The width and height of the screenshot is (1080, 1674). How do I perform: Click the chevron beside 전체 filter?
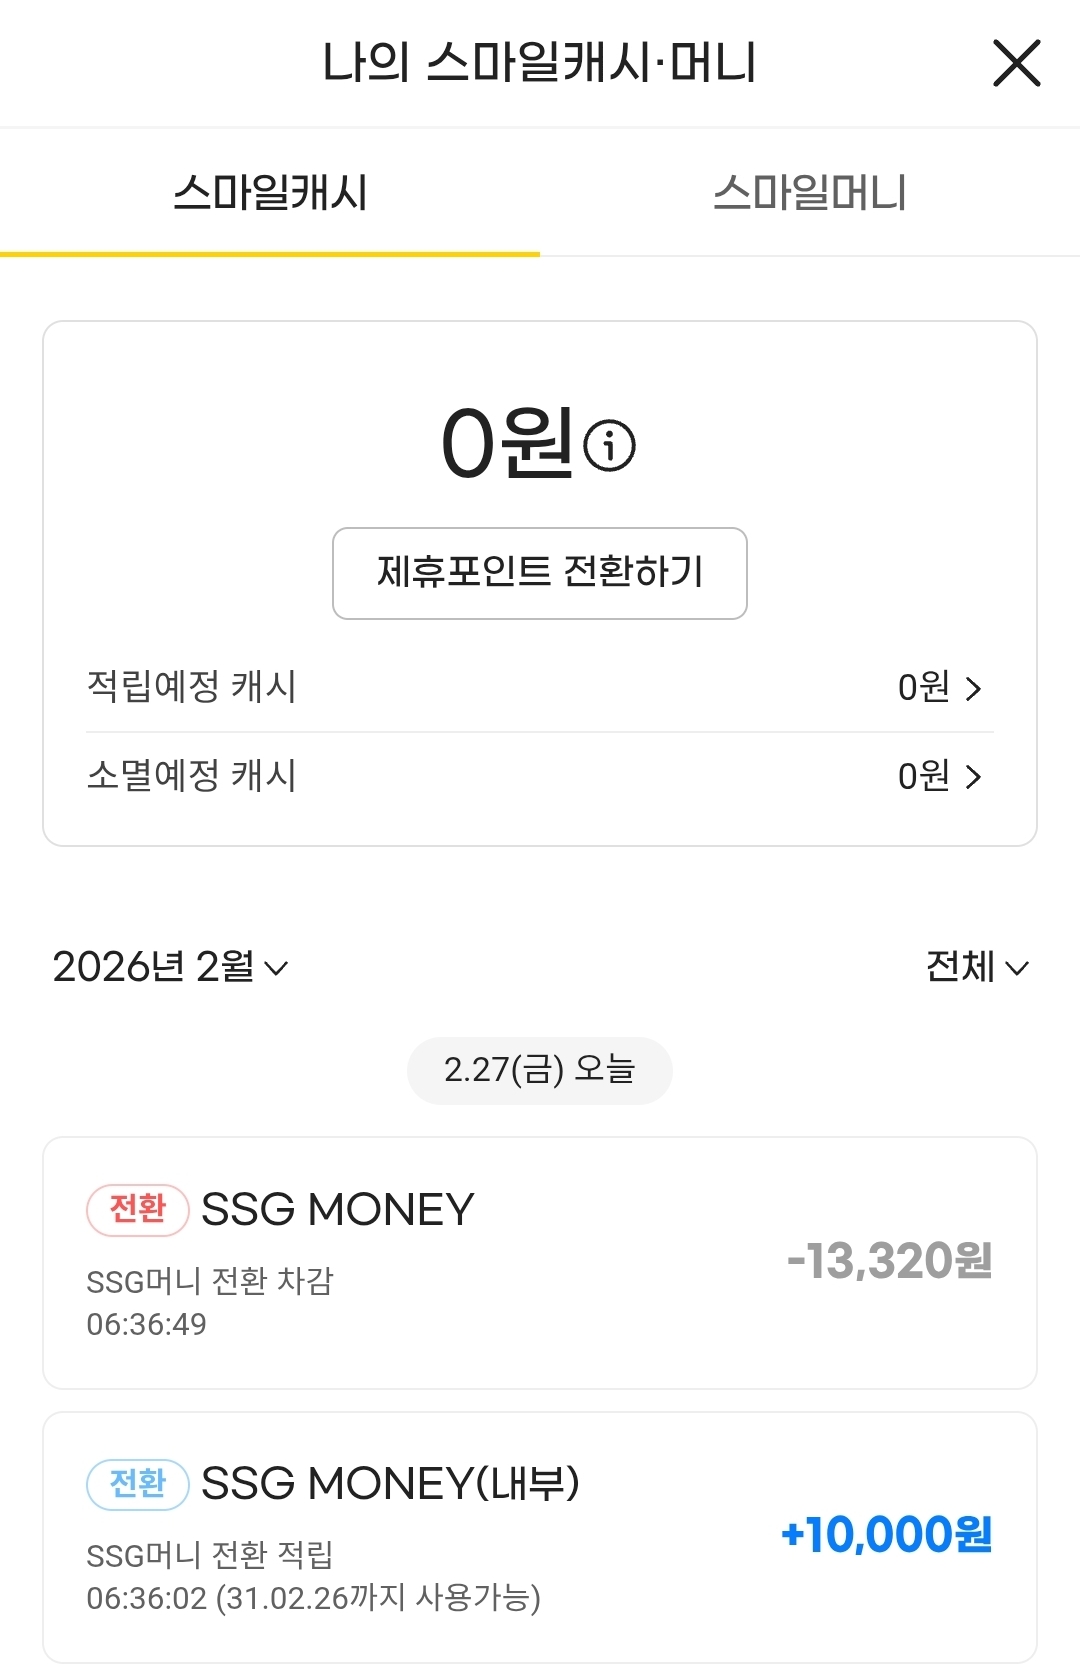coord(1017,968)
